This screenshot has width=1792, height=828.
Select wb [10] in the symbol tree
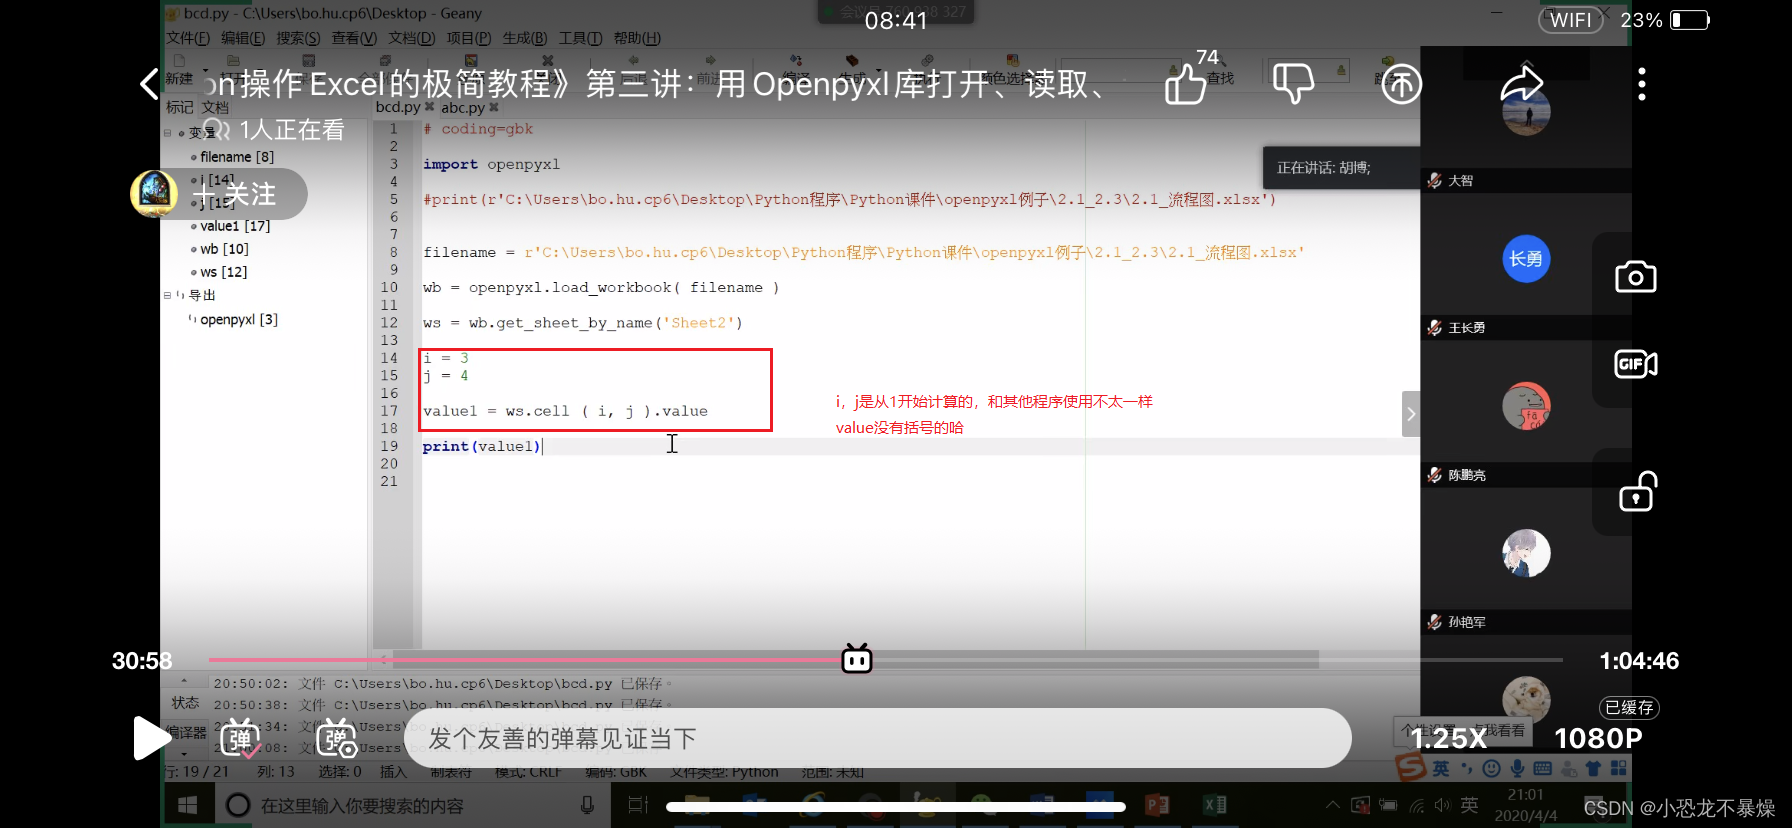[224, 249]
